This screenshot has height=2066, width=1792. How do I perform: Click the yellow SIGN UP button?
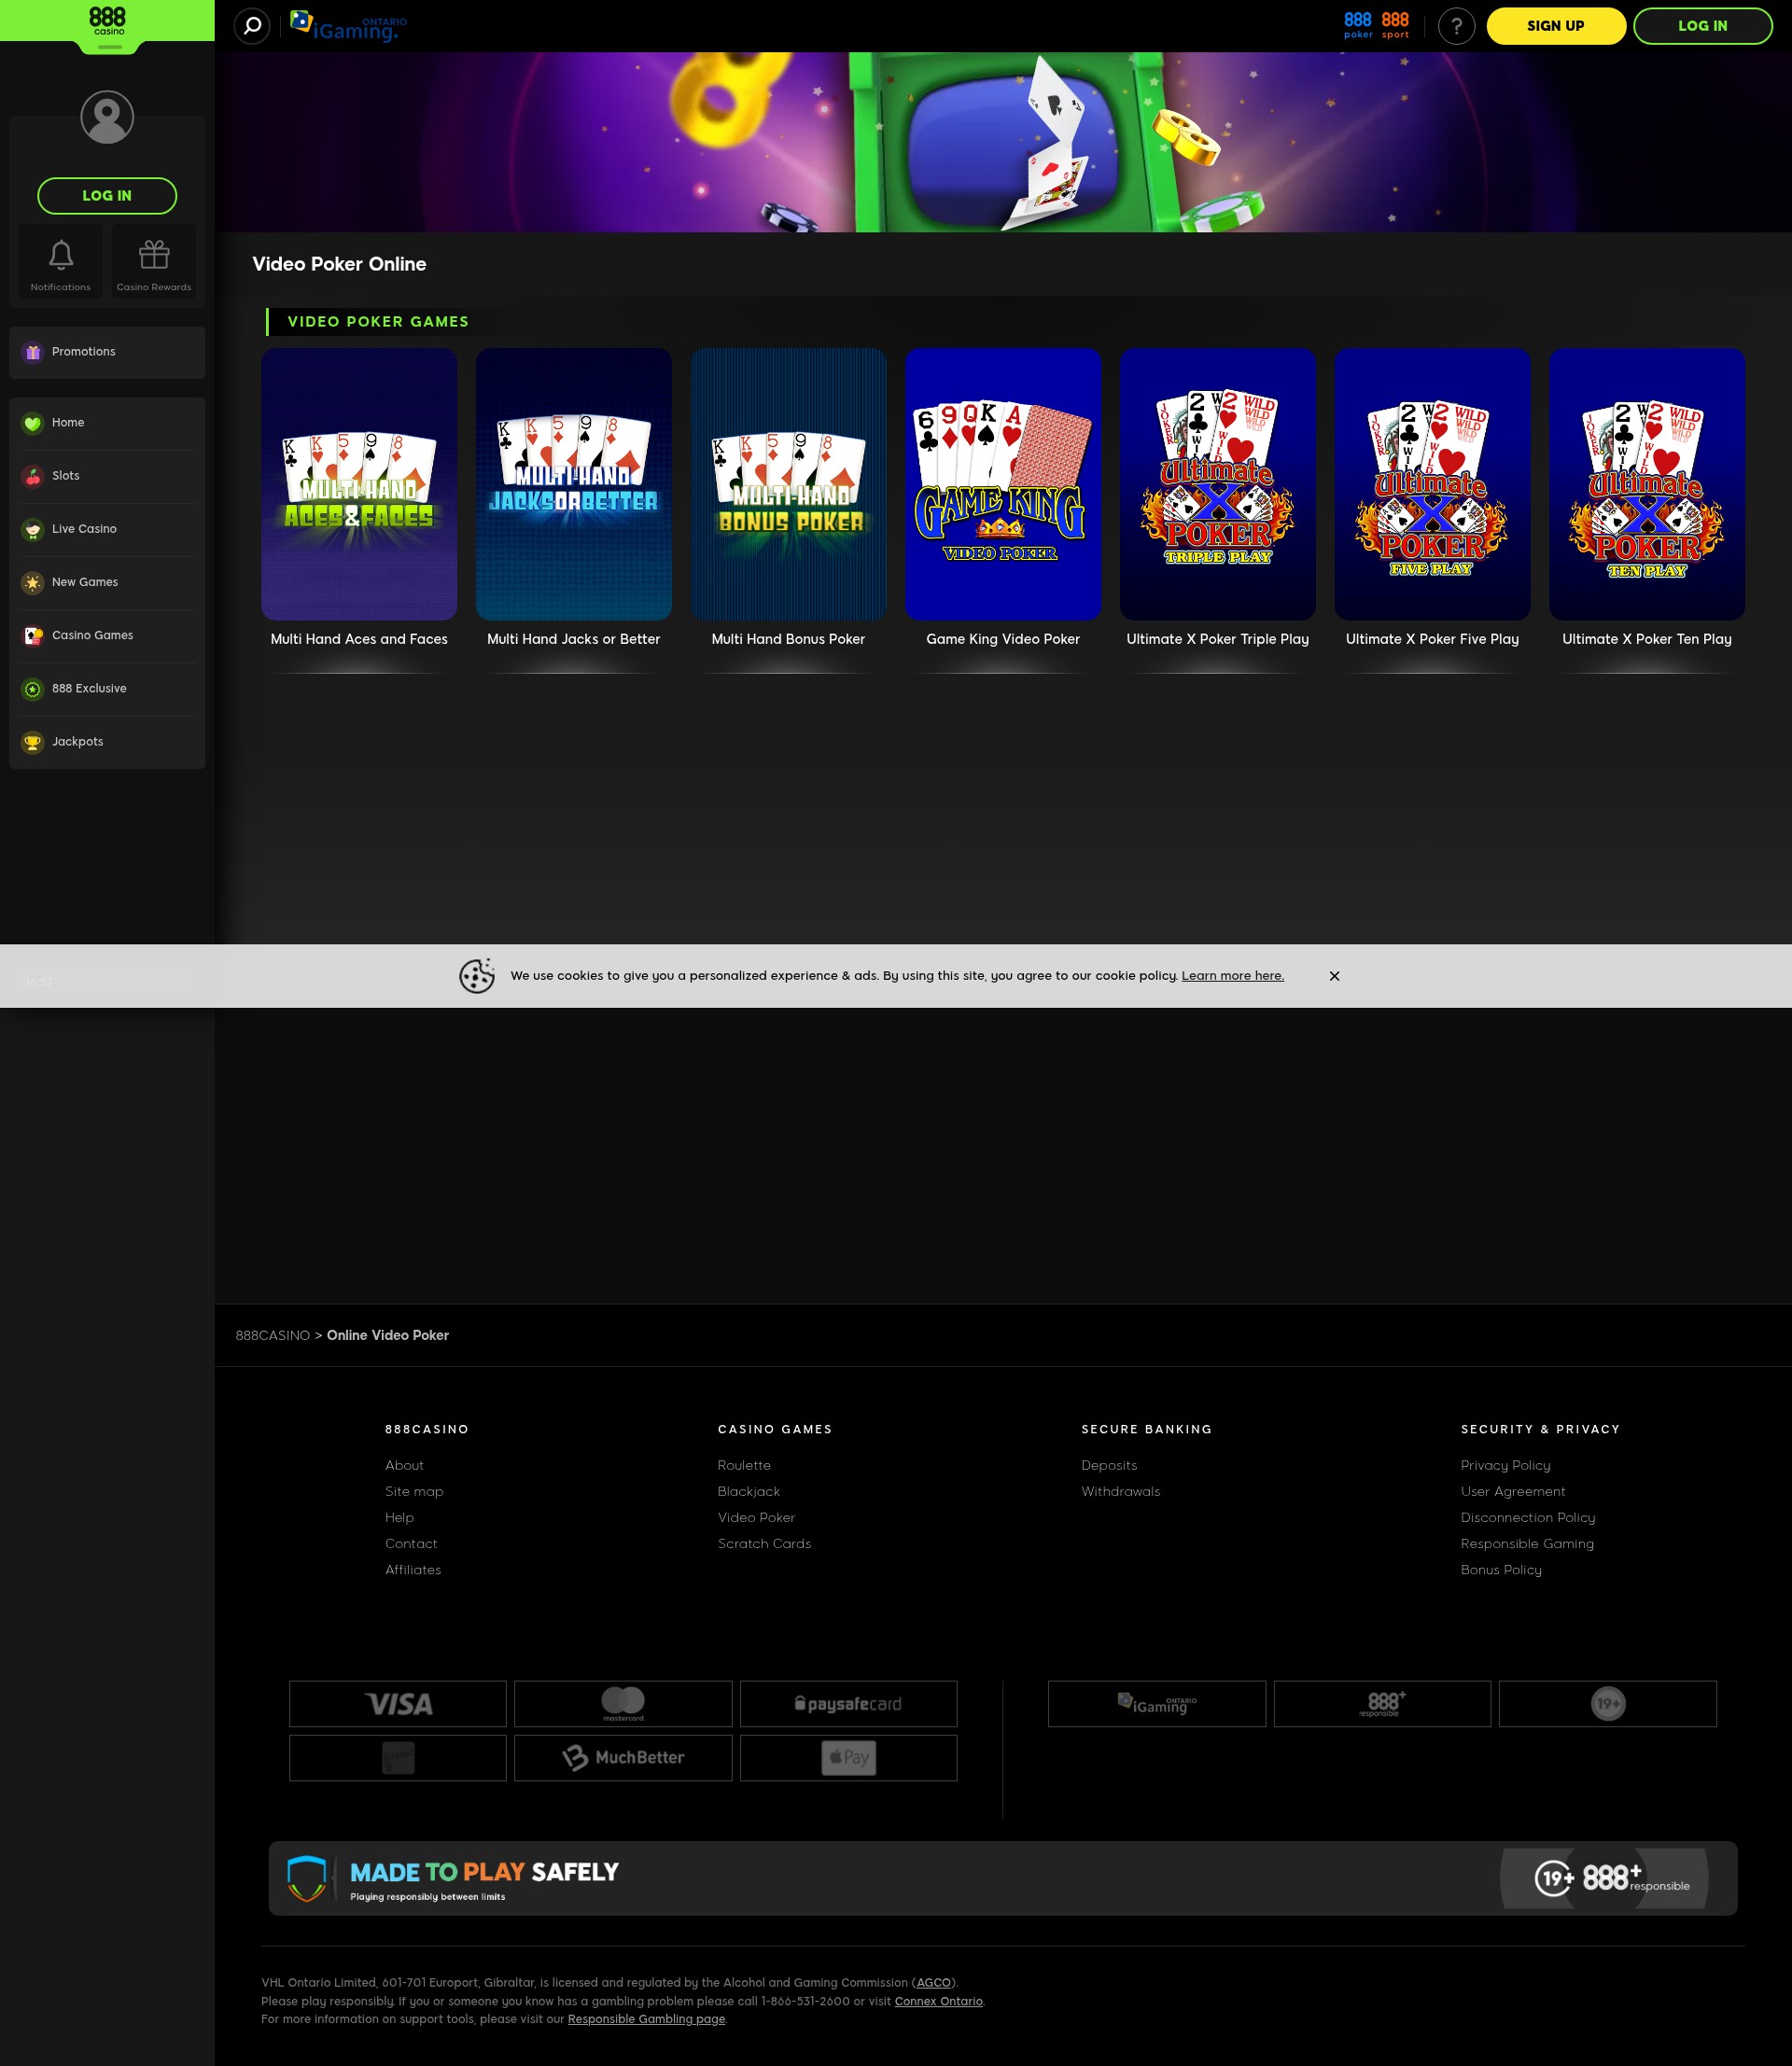click(1556, 26)
